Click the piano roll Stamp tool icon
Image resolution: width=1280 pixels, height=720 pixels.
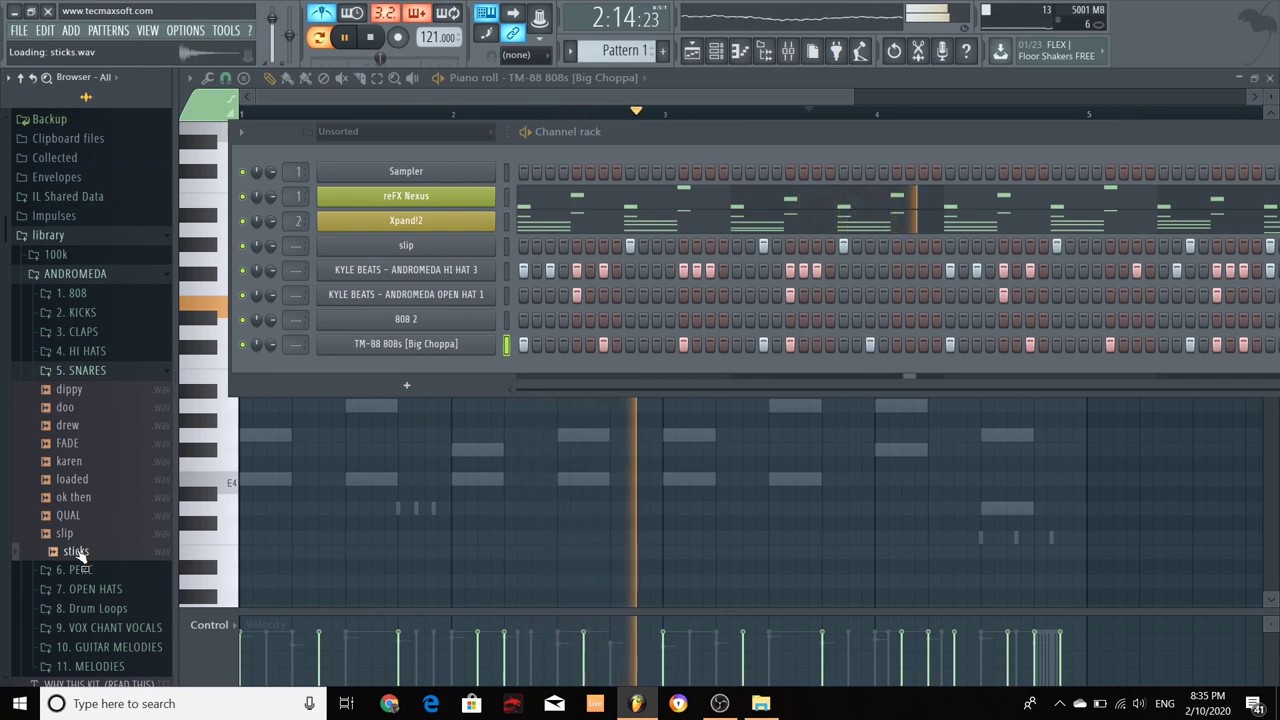click(243, 78)
